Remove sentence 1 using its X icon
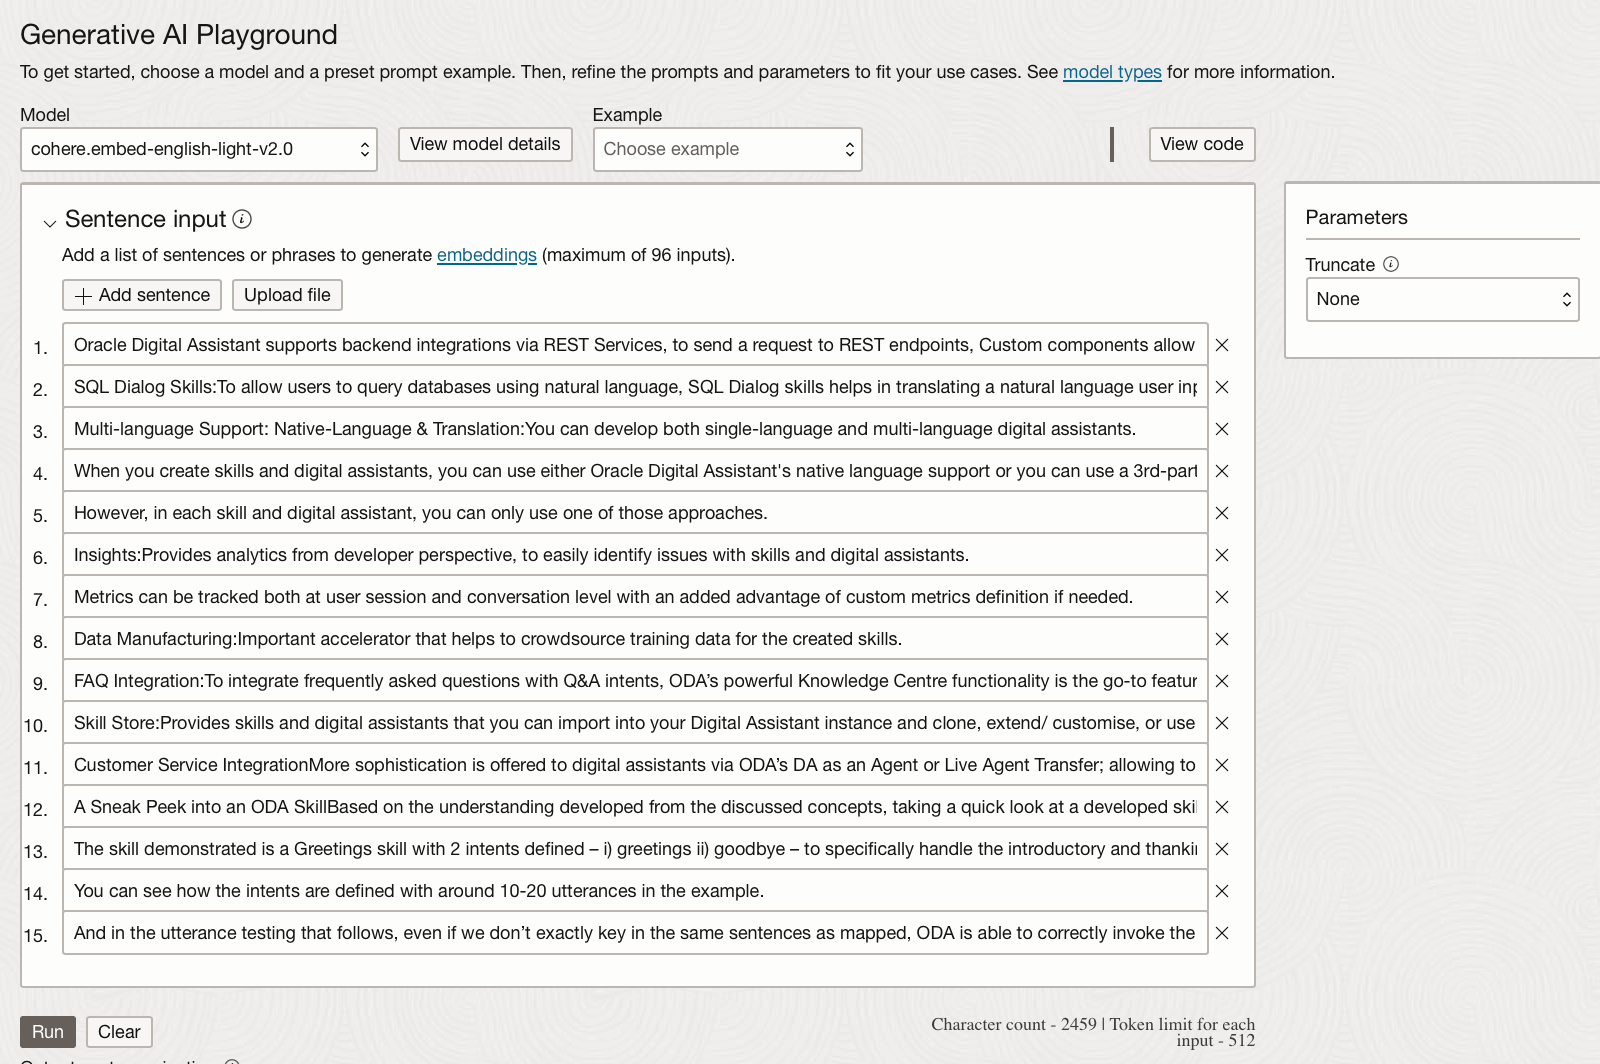This screenshot has height=1064, width=1600. pos(1221,345)
